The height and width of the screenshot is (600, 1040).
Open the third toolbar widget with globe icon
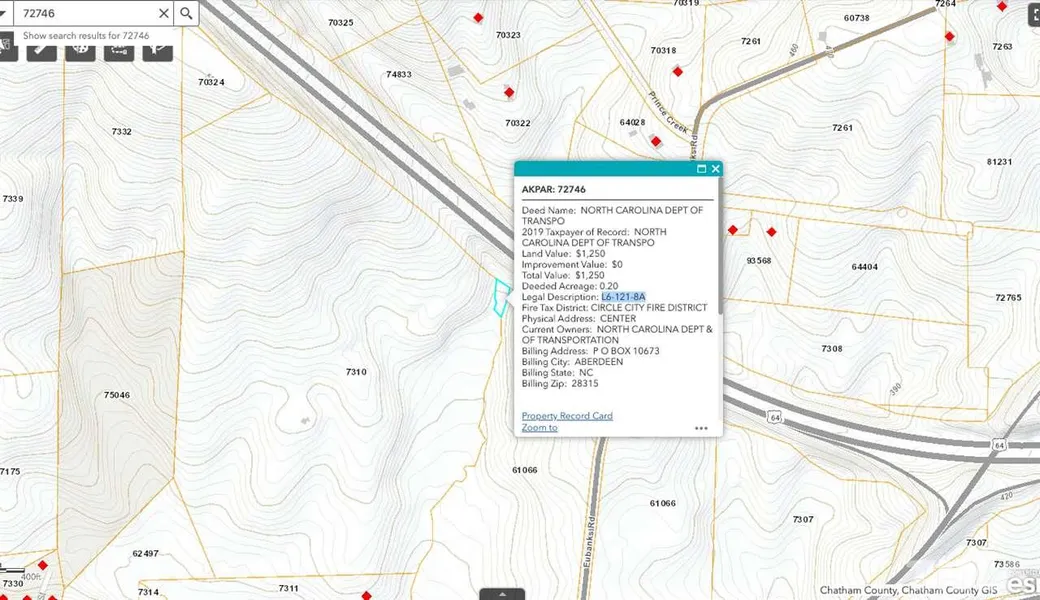click(80, 48)
